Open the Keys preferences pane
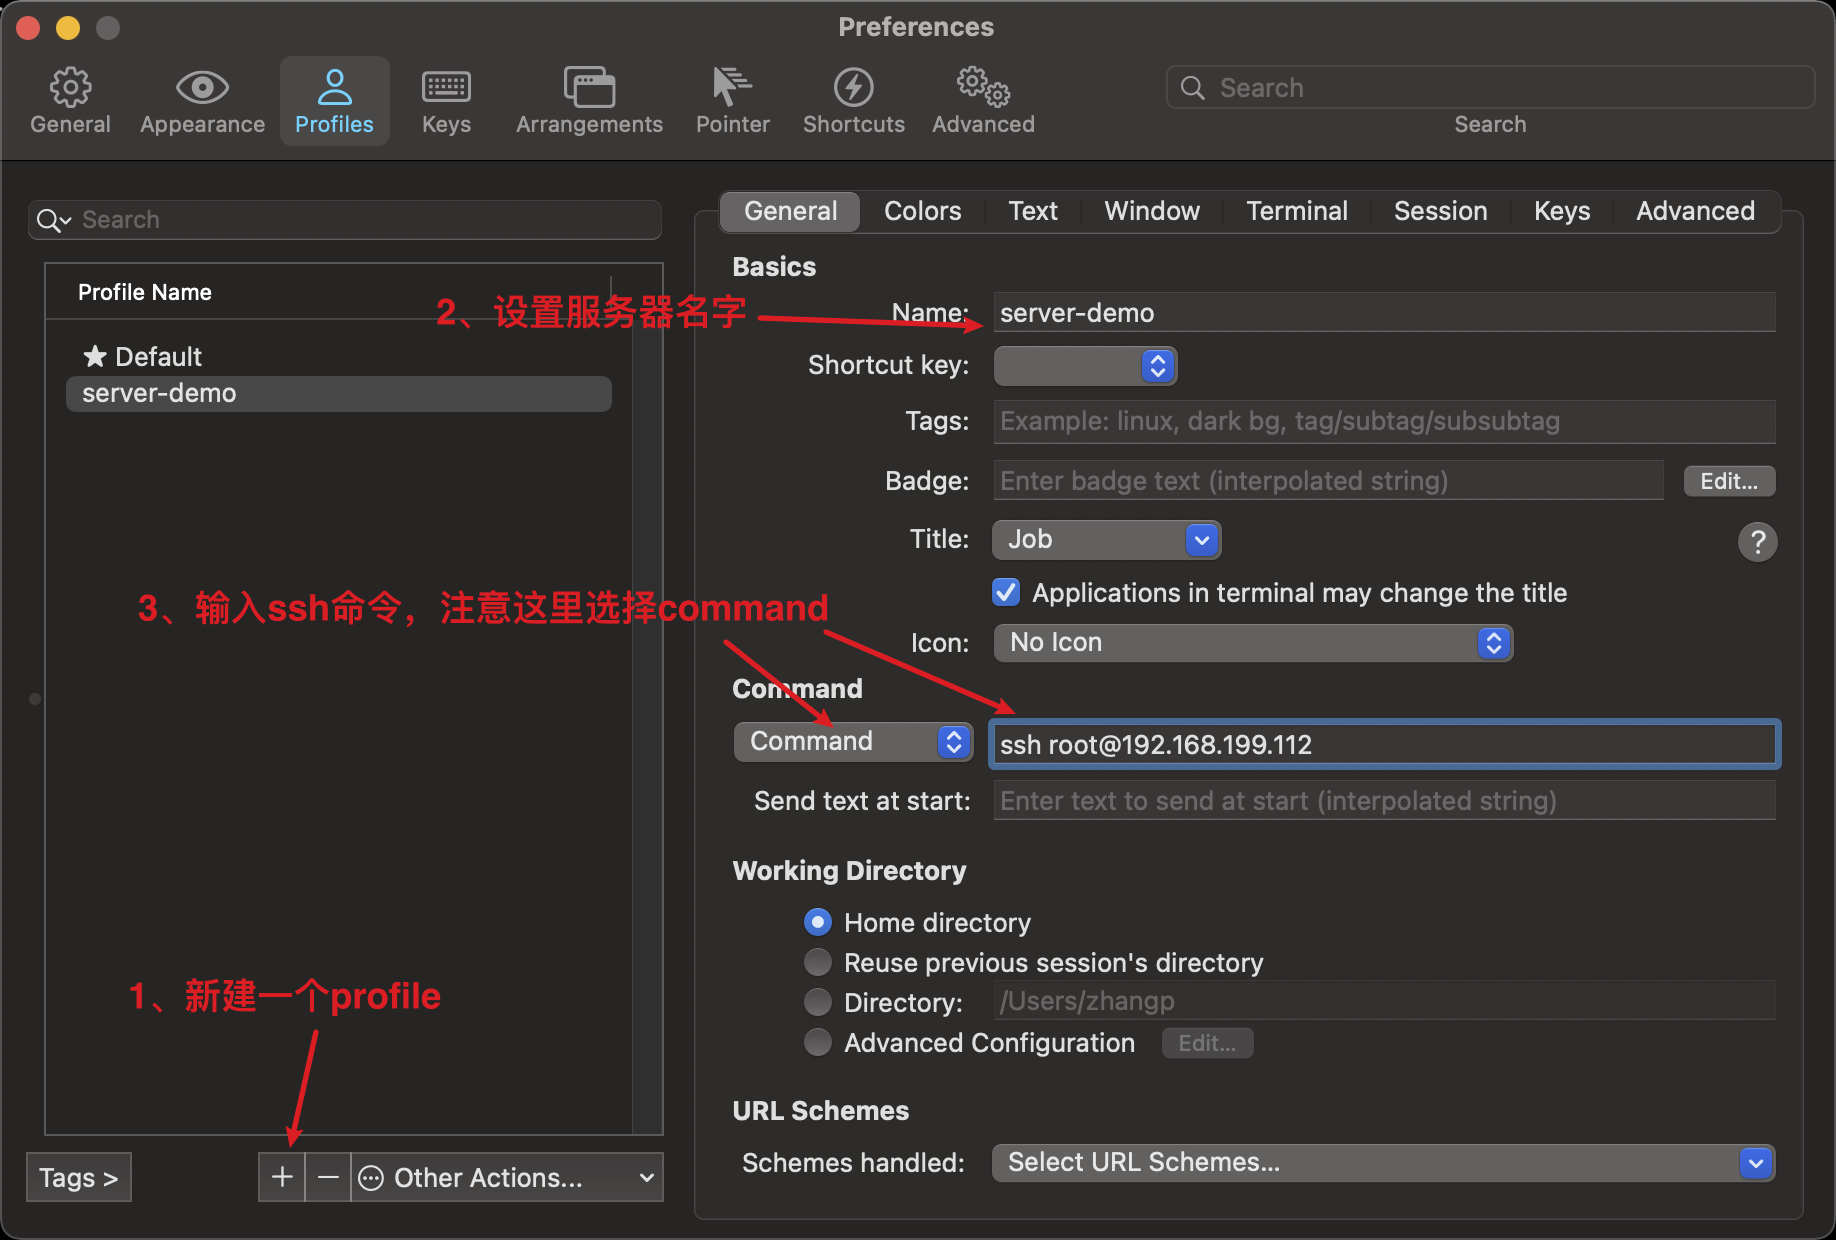This screenshot has height=1240, width=1836. point(445,100)
